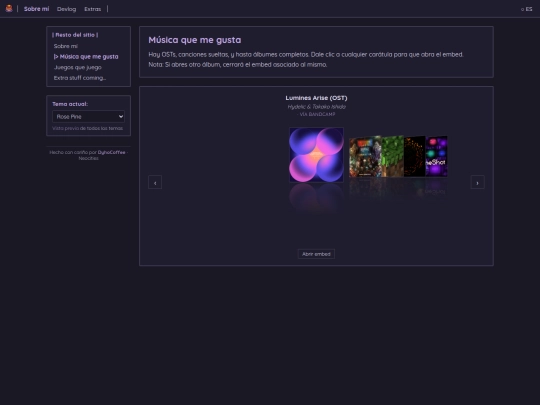
Task: Open the Devlog nav item
Action: click(66, 9)
